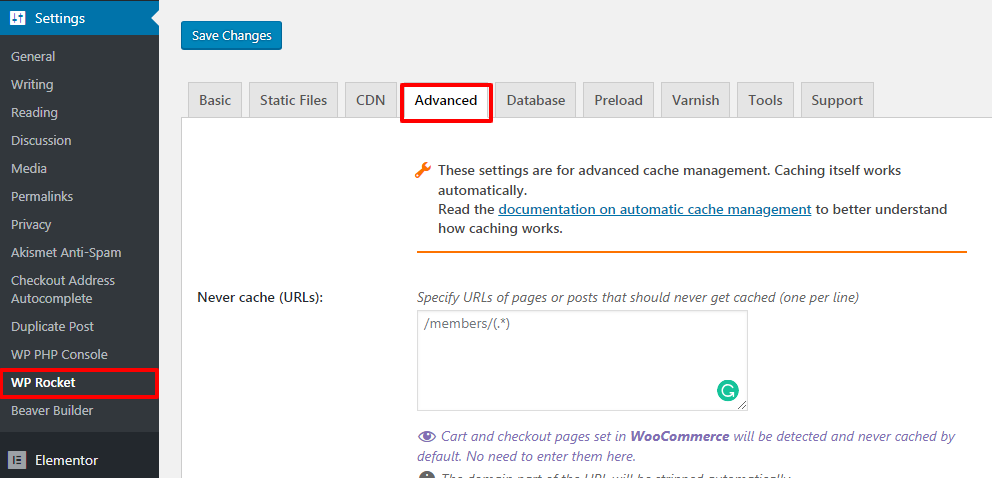Select WP Rocket in the sidebar

[x=79, y=383]
